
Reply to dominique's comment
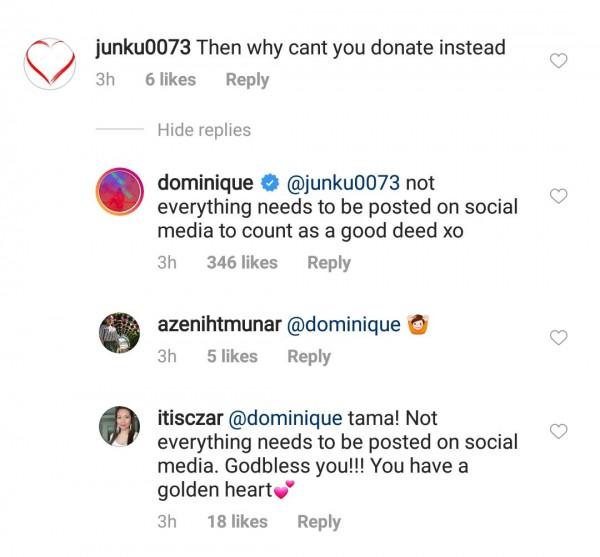[329, 263]
